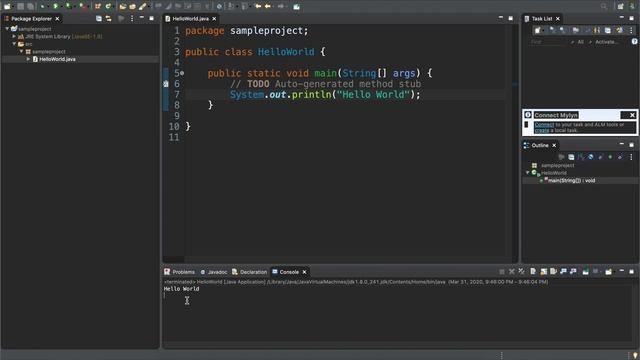Collapse HelloWorld class in Outline
640x360 pixels.
pos(527,173)
